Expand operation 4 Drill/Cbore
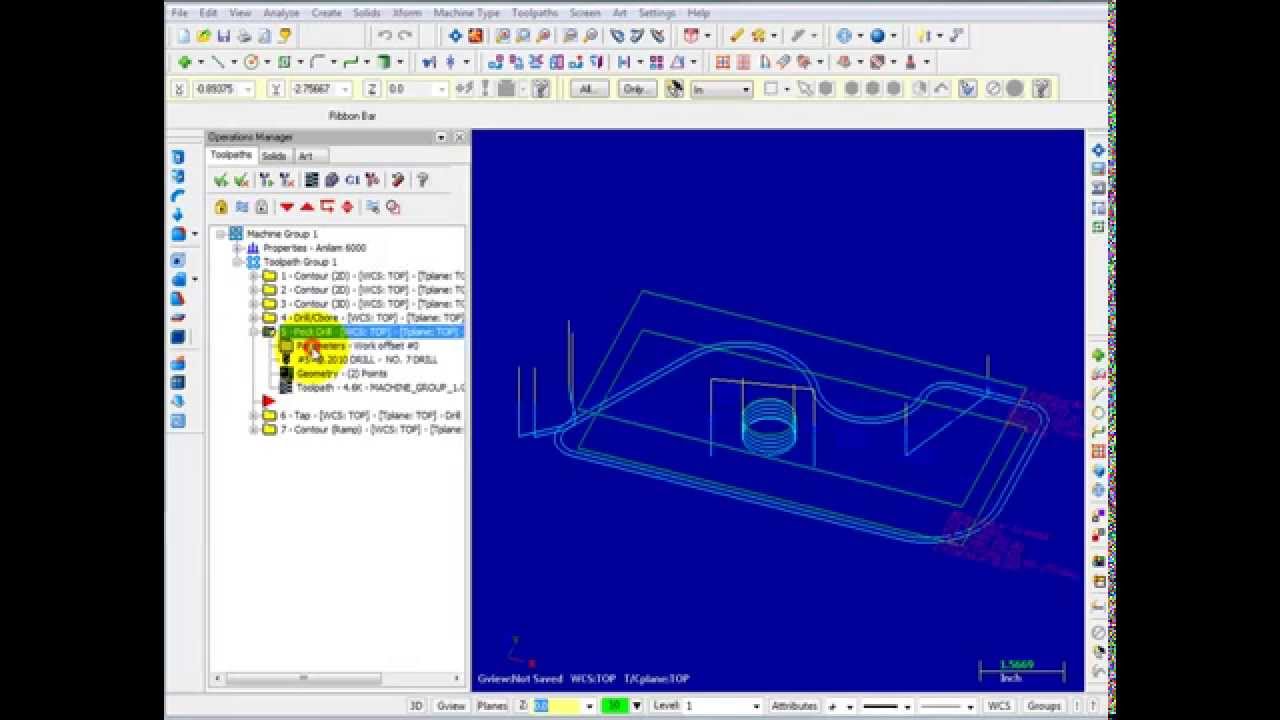 (x=254, y=318)
